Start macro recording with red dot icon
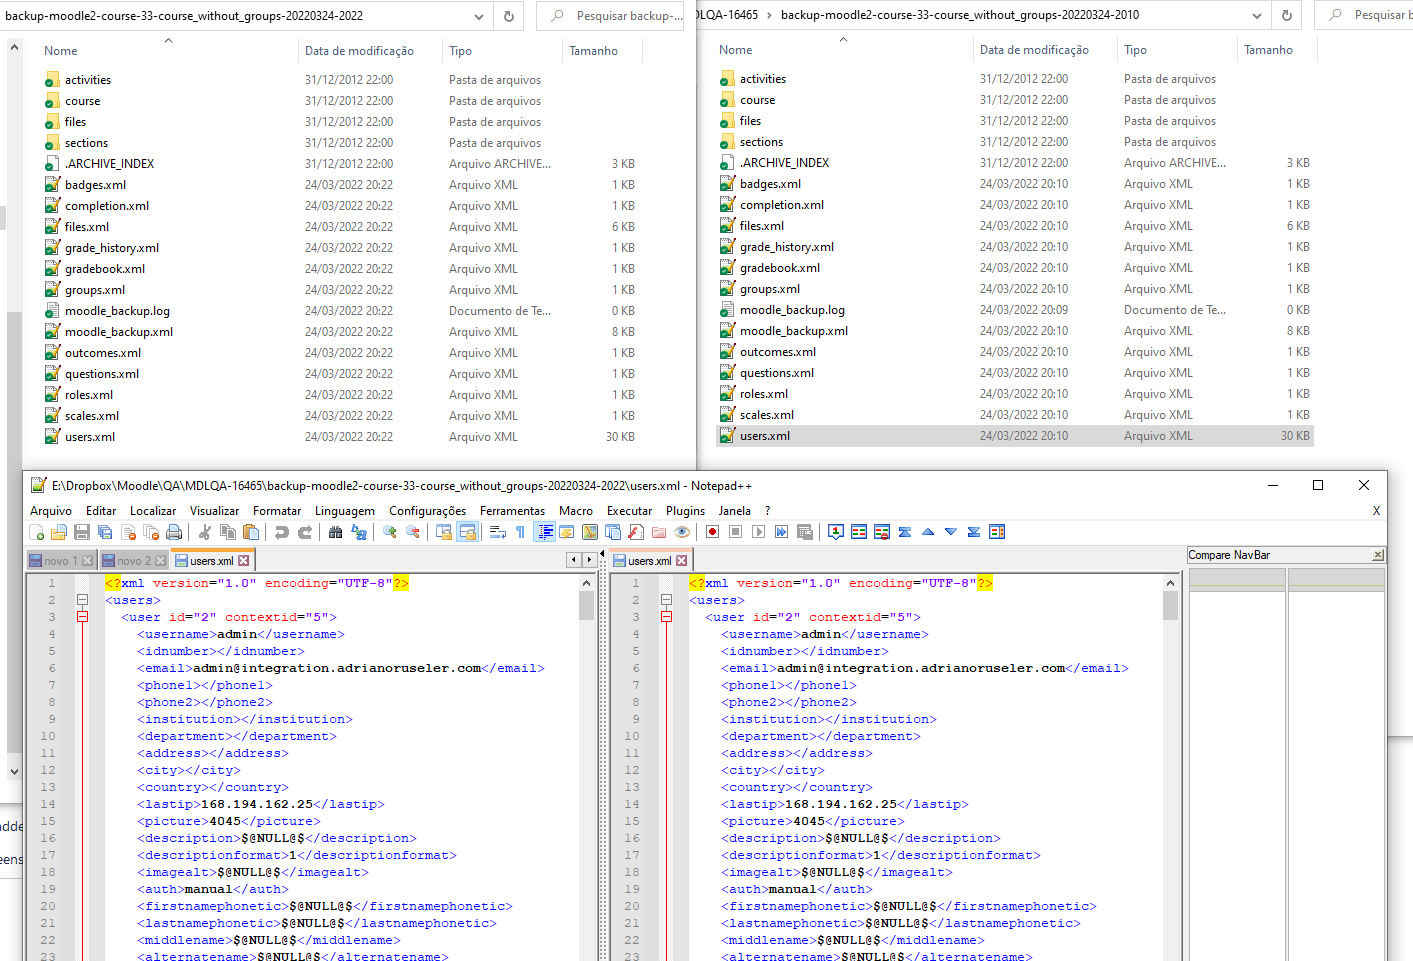The image size is (1413, 961). coord(712,532)
